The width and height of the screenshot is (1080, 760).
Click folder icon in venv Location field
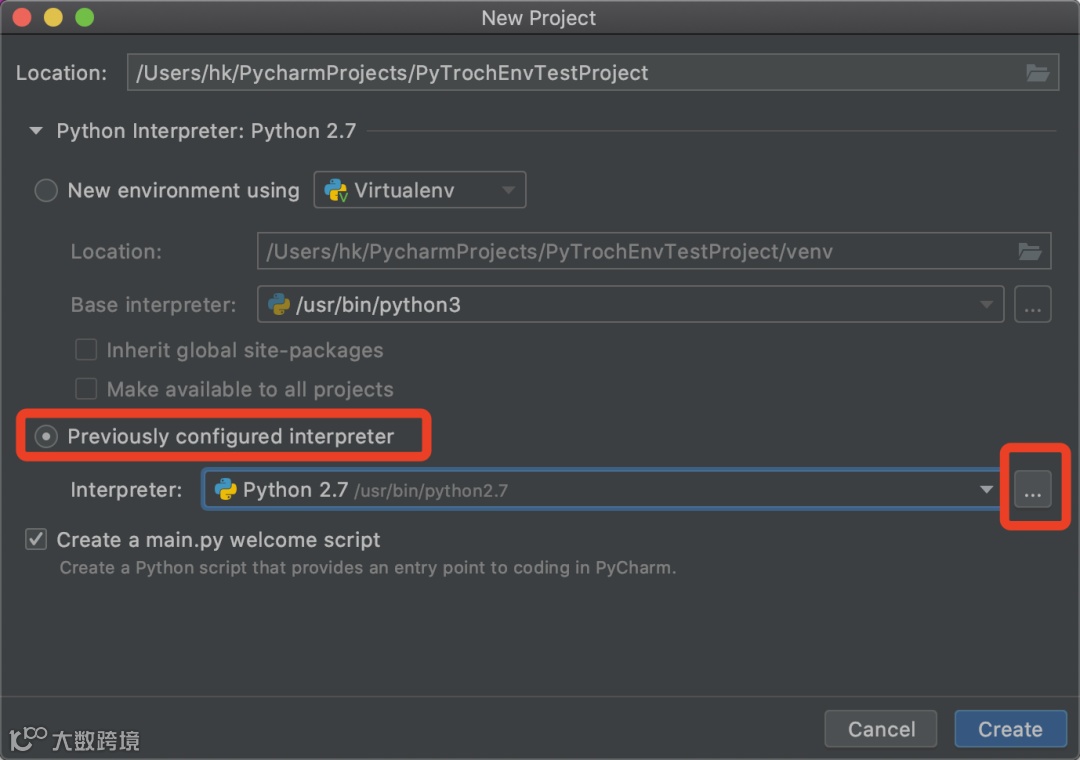[1030, 251]
